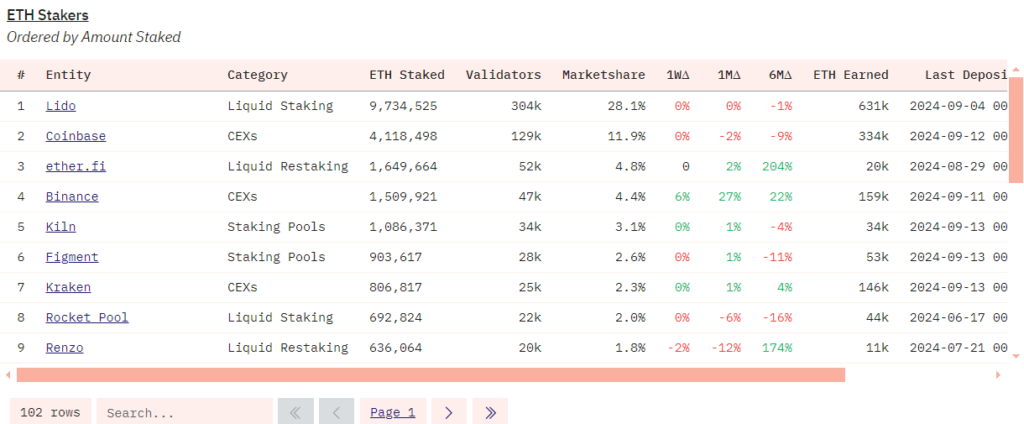Sort by the 6MΔ column header
This screenshot has width=1024, height=424.
[780, 74]
